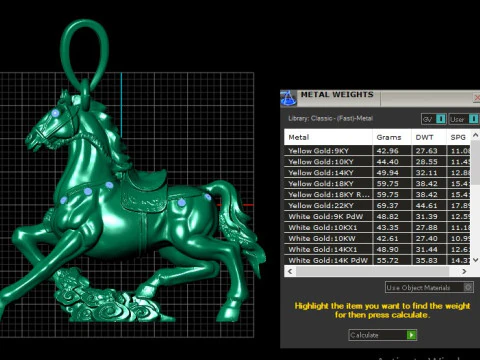
Task: Select the Yellow Gold:18KY R... row
Action: 377,195
